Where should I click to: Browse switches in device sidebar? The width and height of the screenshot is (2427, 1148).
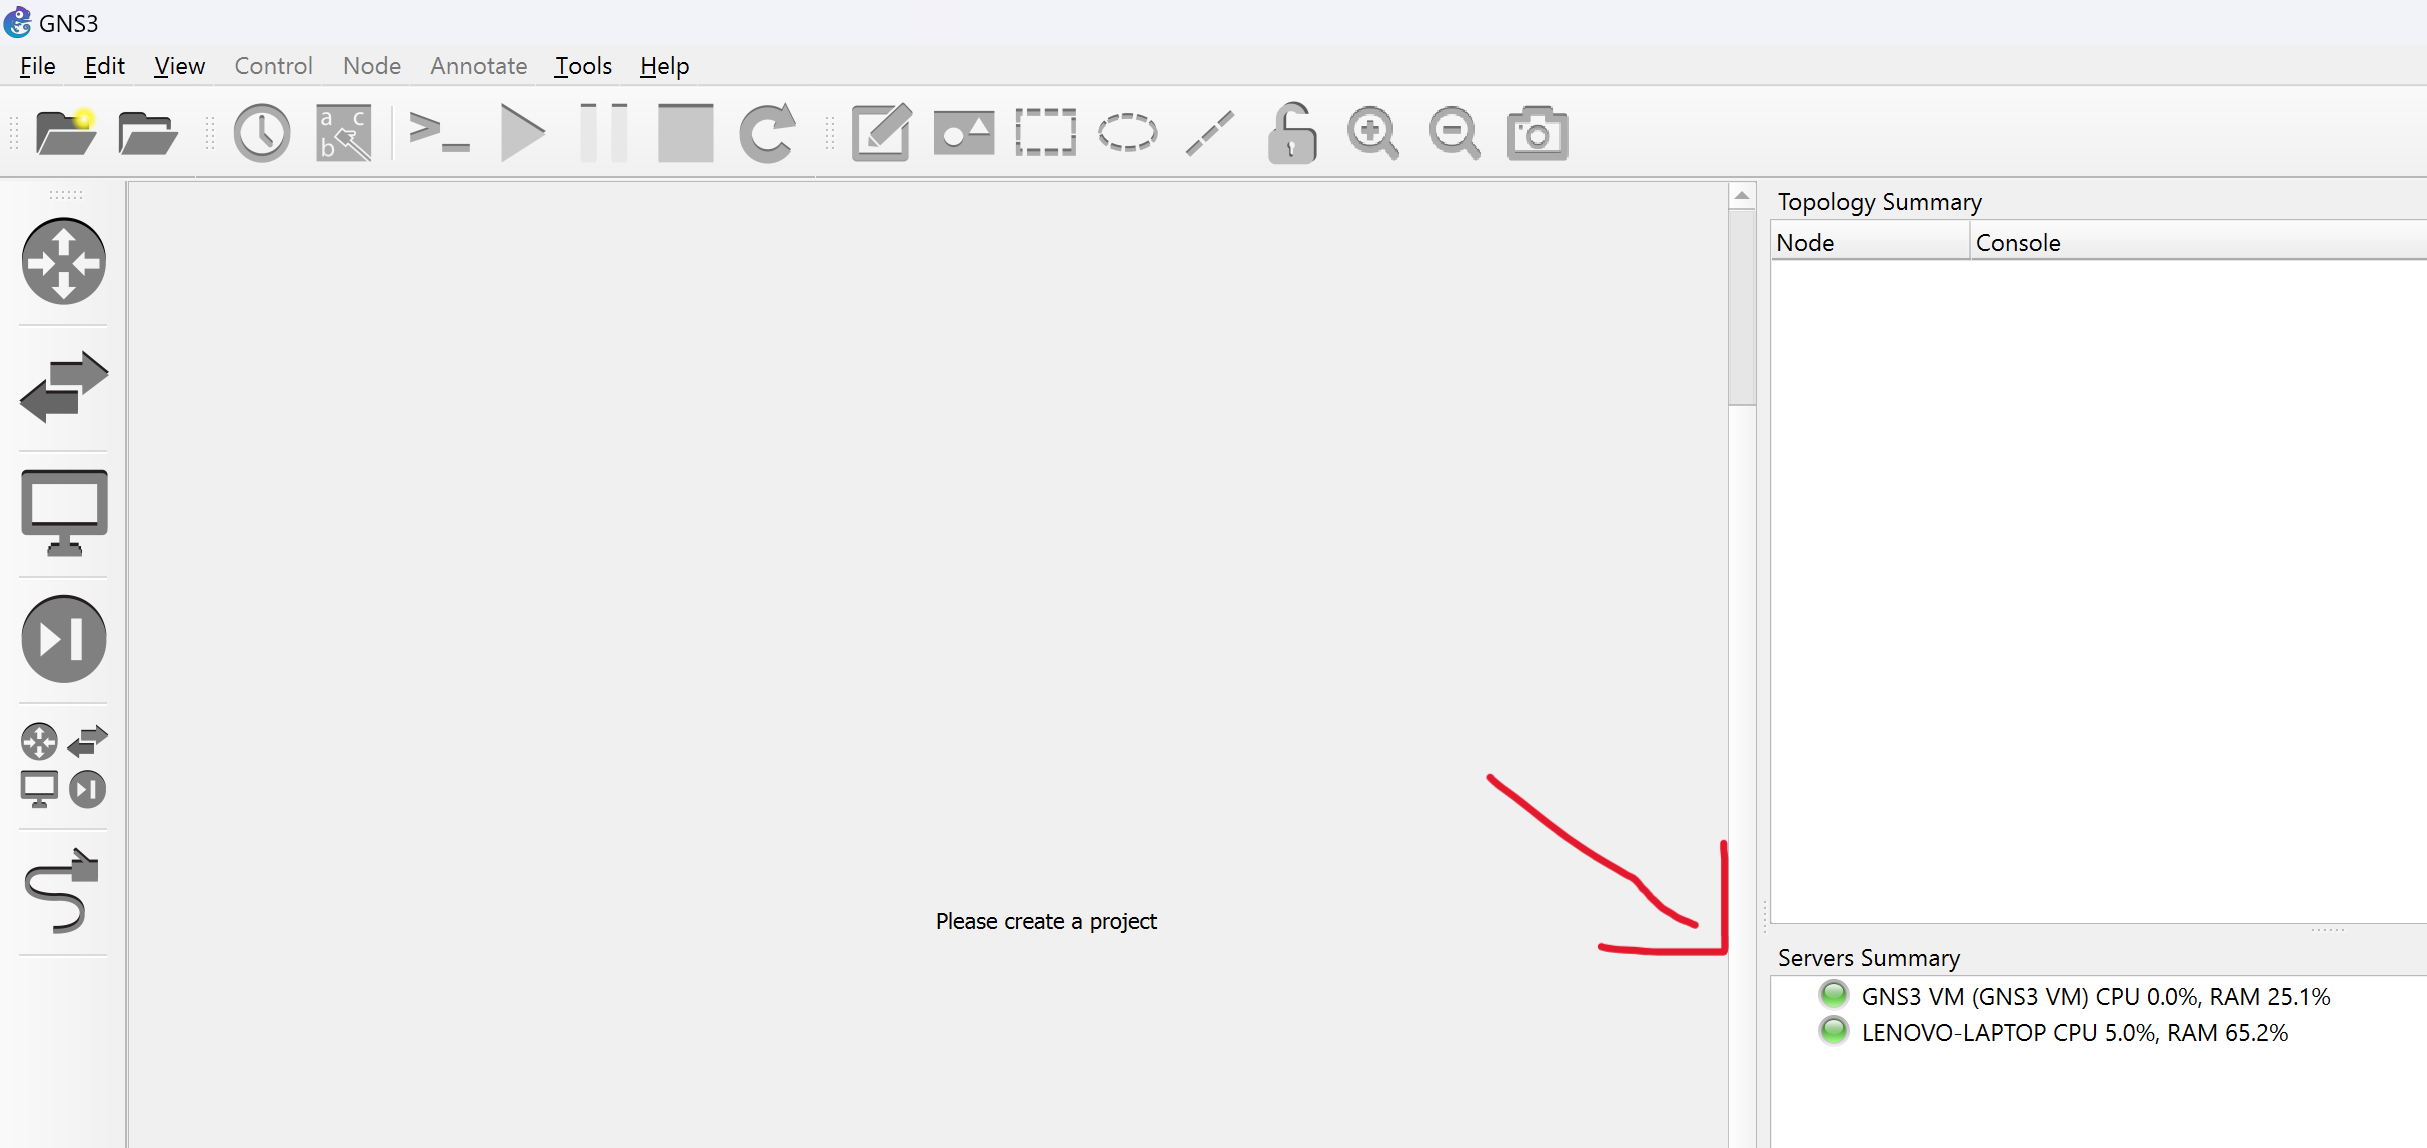[x=64, y=386]
